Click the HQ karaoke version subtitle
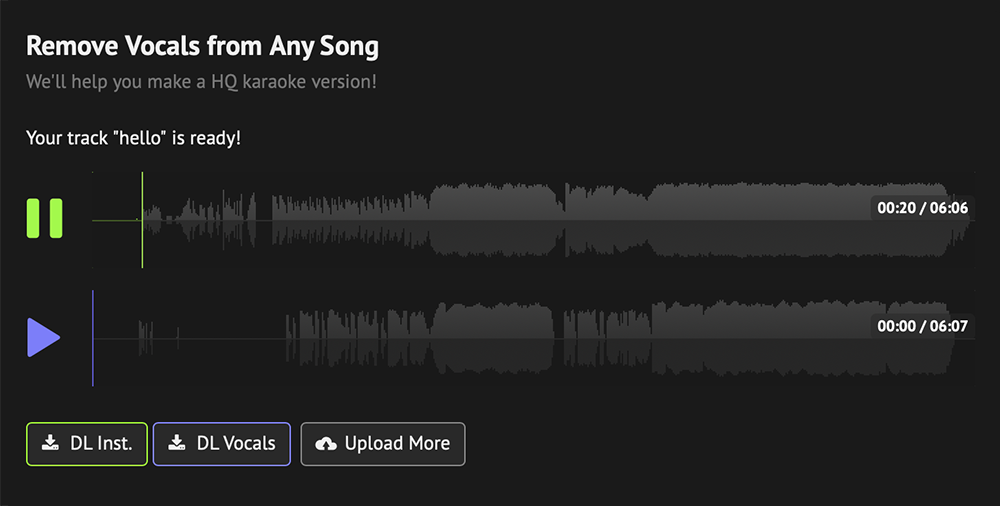This screenshot has width=1000, height=506. 201,81
